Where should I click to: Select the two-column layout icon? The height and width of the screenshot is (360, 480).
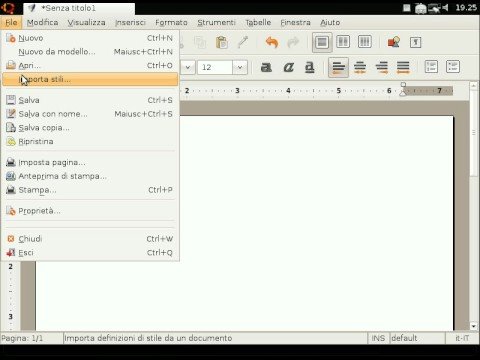pyautogui.click(x=343, y=42)
